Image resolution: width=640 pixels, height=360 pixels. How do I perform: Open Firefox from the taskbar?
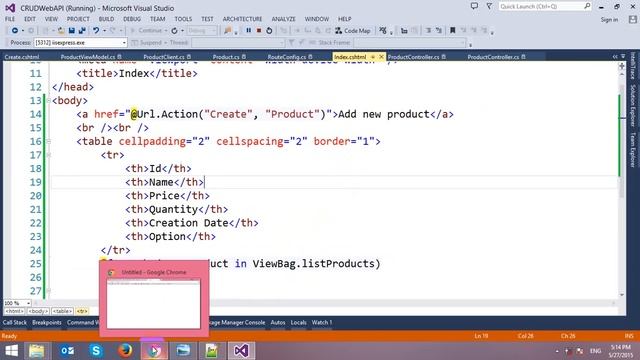(125, 351)
